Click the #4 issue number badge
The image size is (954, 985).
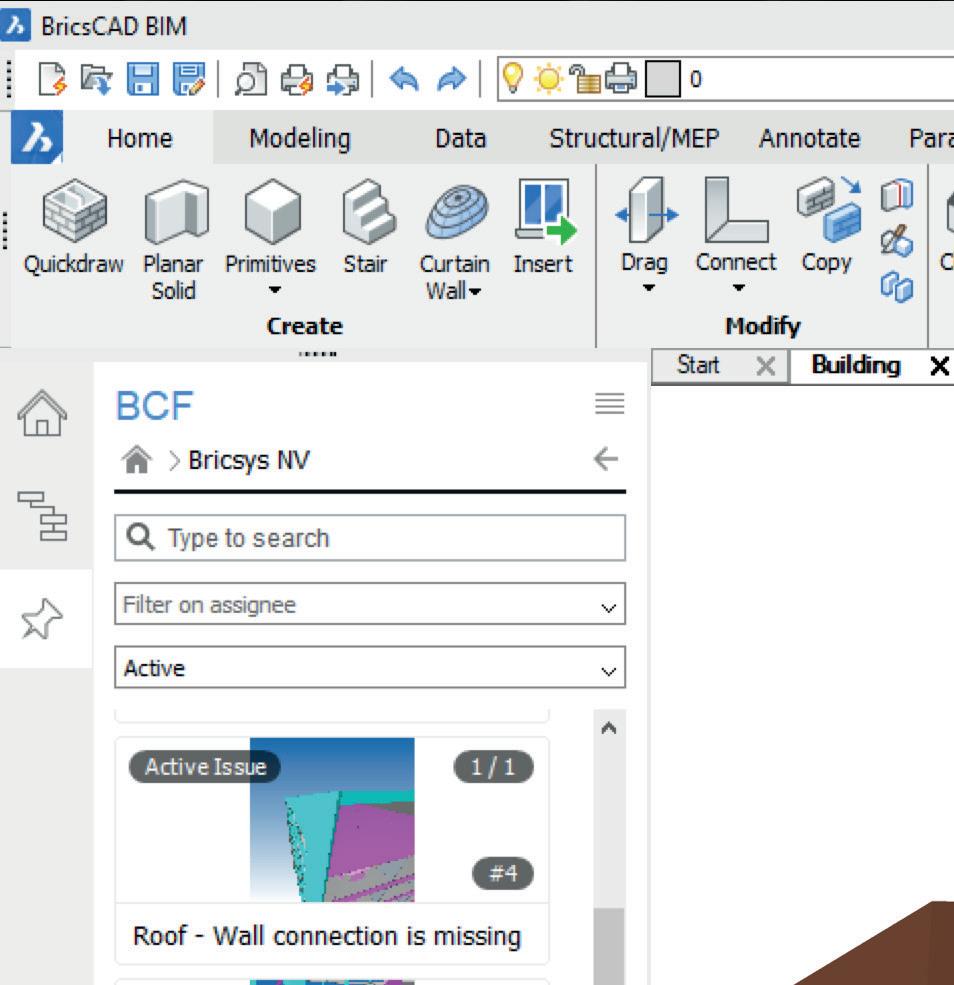[503, 873]
